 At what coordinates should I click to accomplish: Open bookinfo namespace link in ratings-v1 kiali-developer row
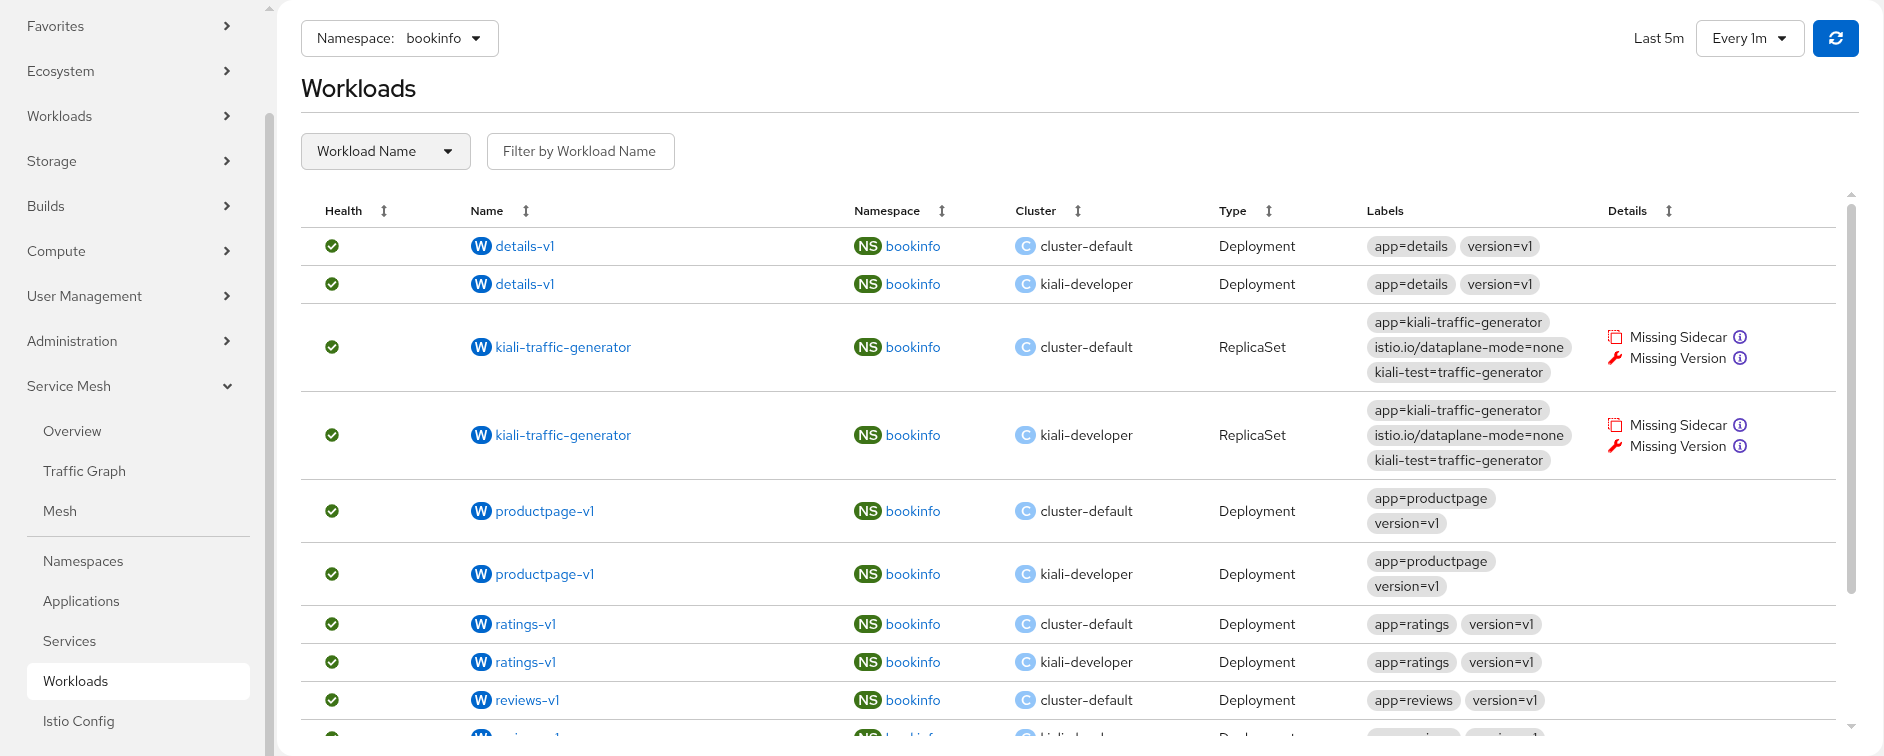(x=913, y=662)
